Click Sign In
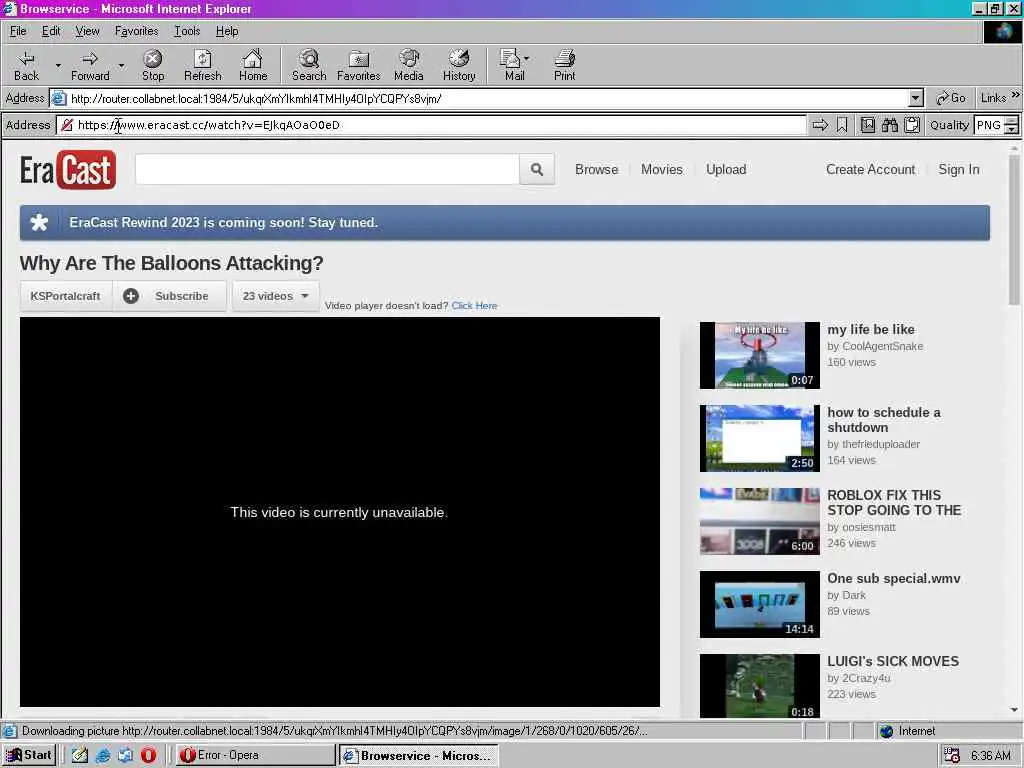Viewport: 1024px width, 768px height. pos(959,169)
